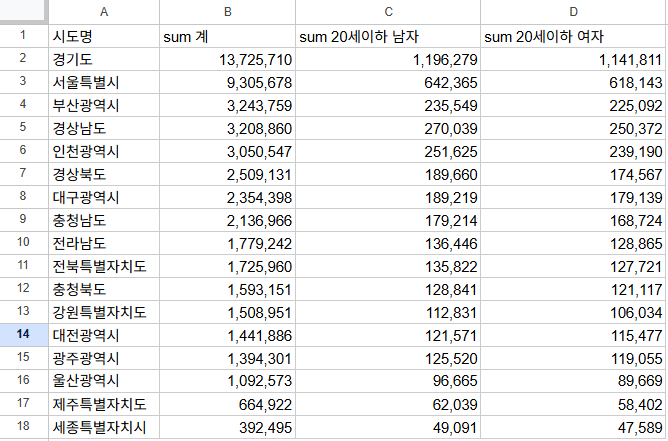The height and width of the screenshot is (441, 668).
Task: Click the select-all corner box
Action: point(24,12)
